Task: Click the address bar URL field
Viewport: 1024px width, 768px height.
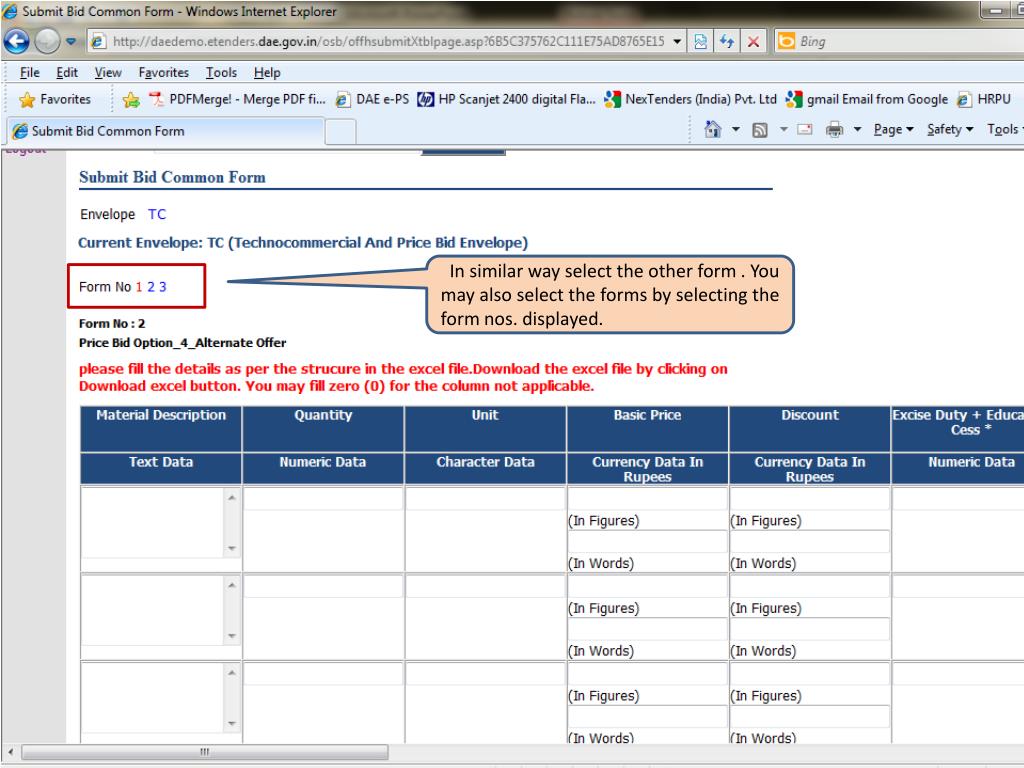Action: (388, 42)
